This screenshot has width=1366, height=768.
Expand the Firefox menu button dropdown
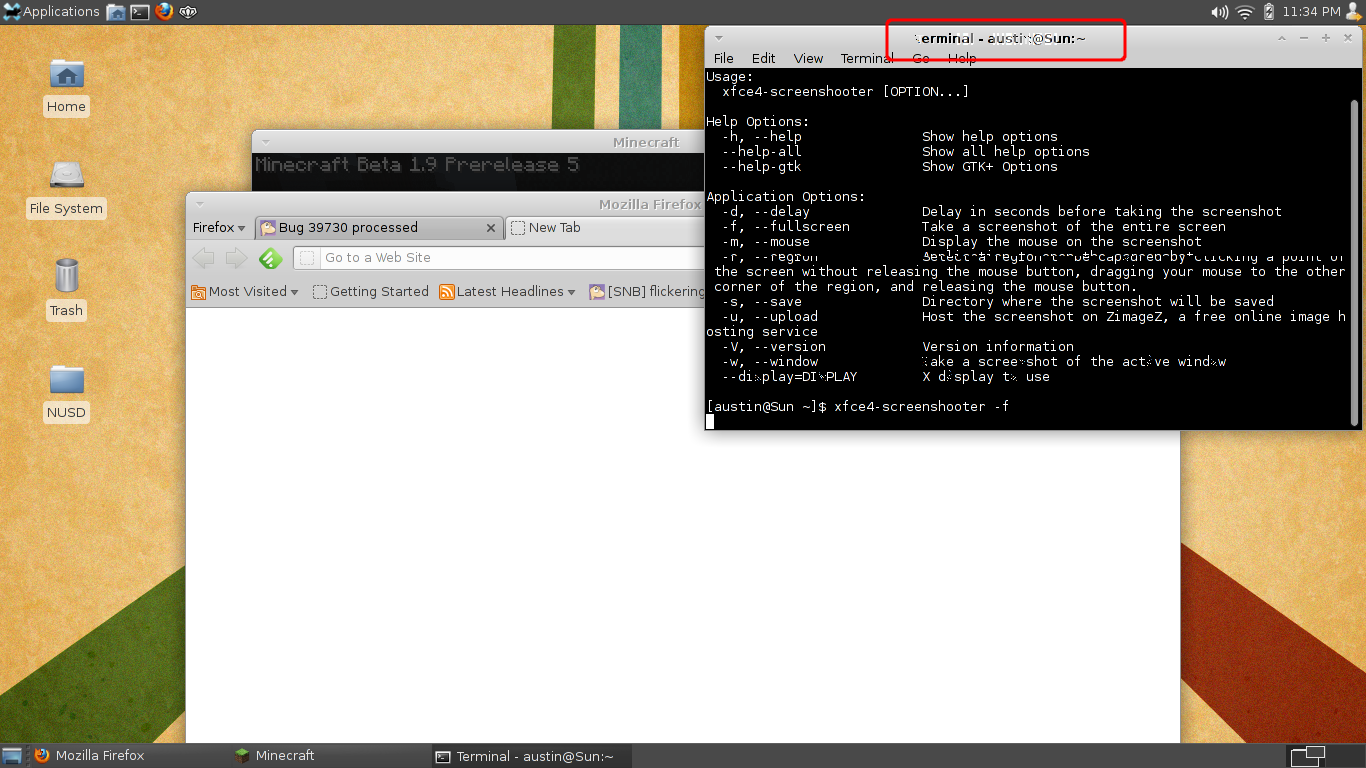pyautogui.click(x=219, y=228)
